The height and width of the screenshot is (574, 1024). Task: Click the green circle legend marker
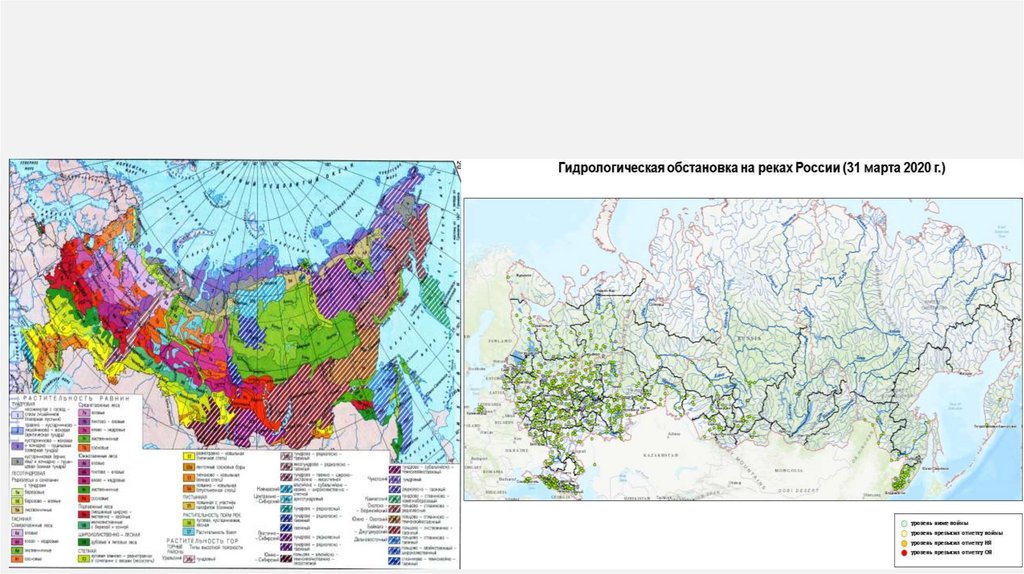coord(902,522)
